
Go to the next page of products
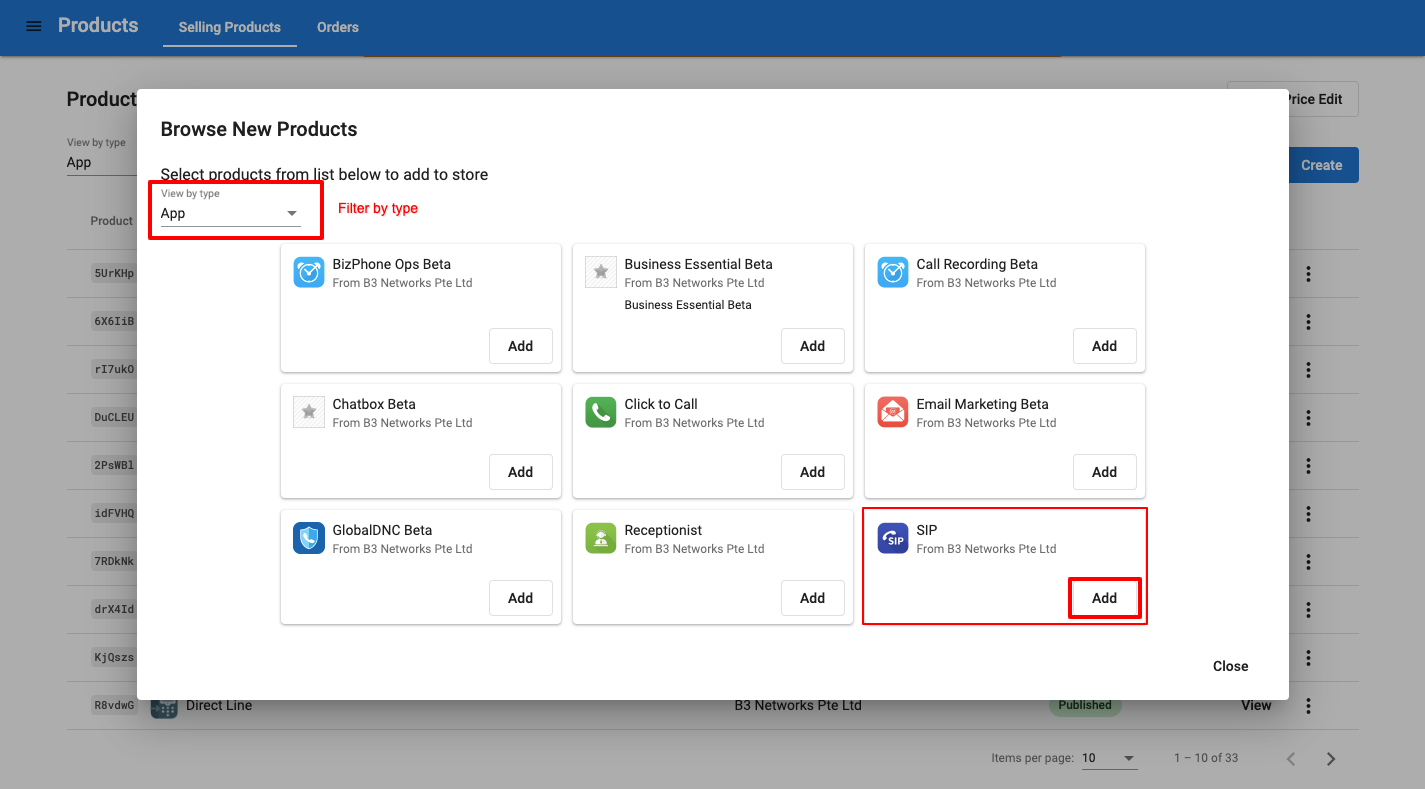point(1331,759)
